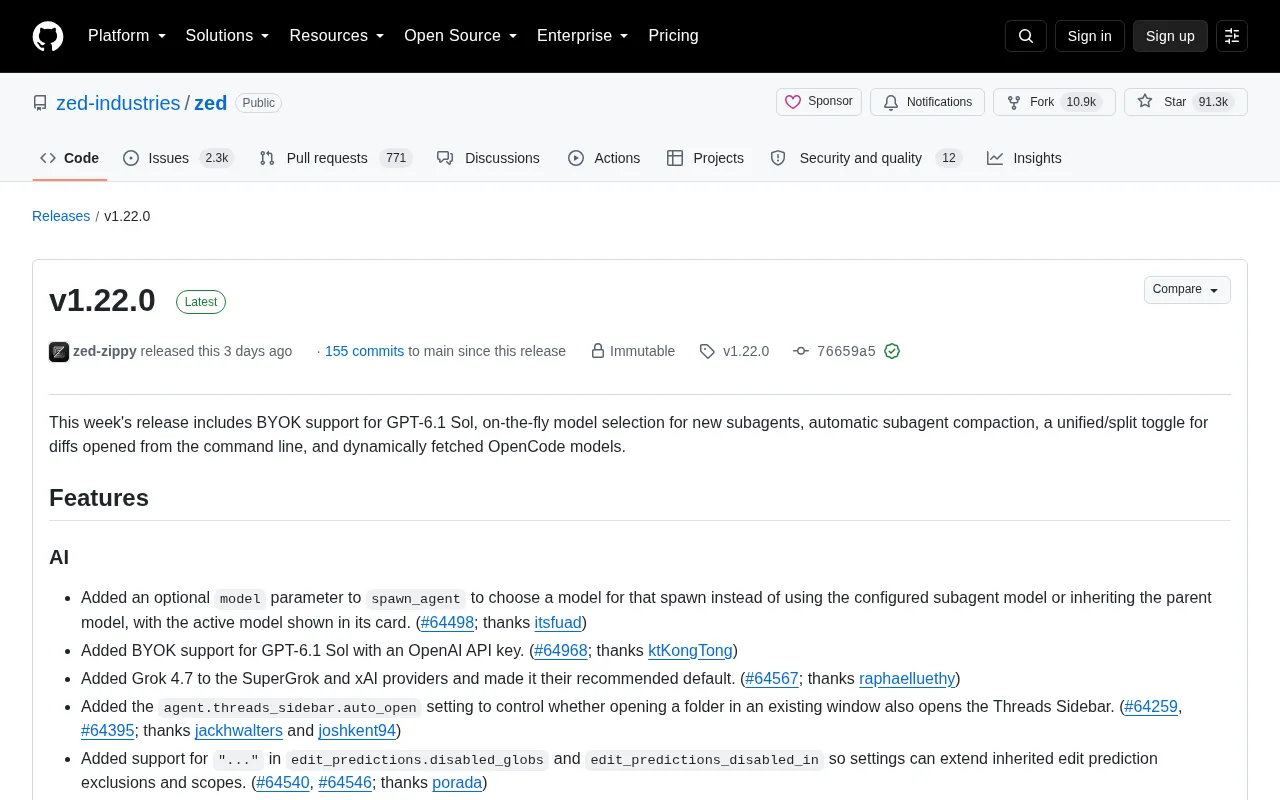Click the heart Sponsor button
The height and width of the screenshot is (800, 1280).
click(x=818, y=102)
